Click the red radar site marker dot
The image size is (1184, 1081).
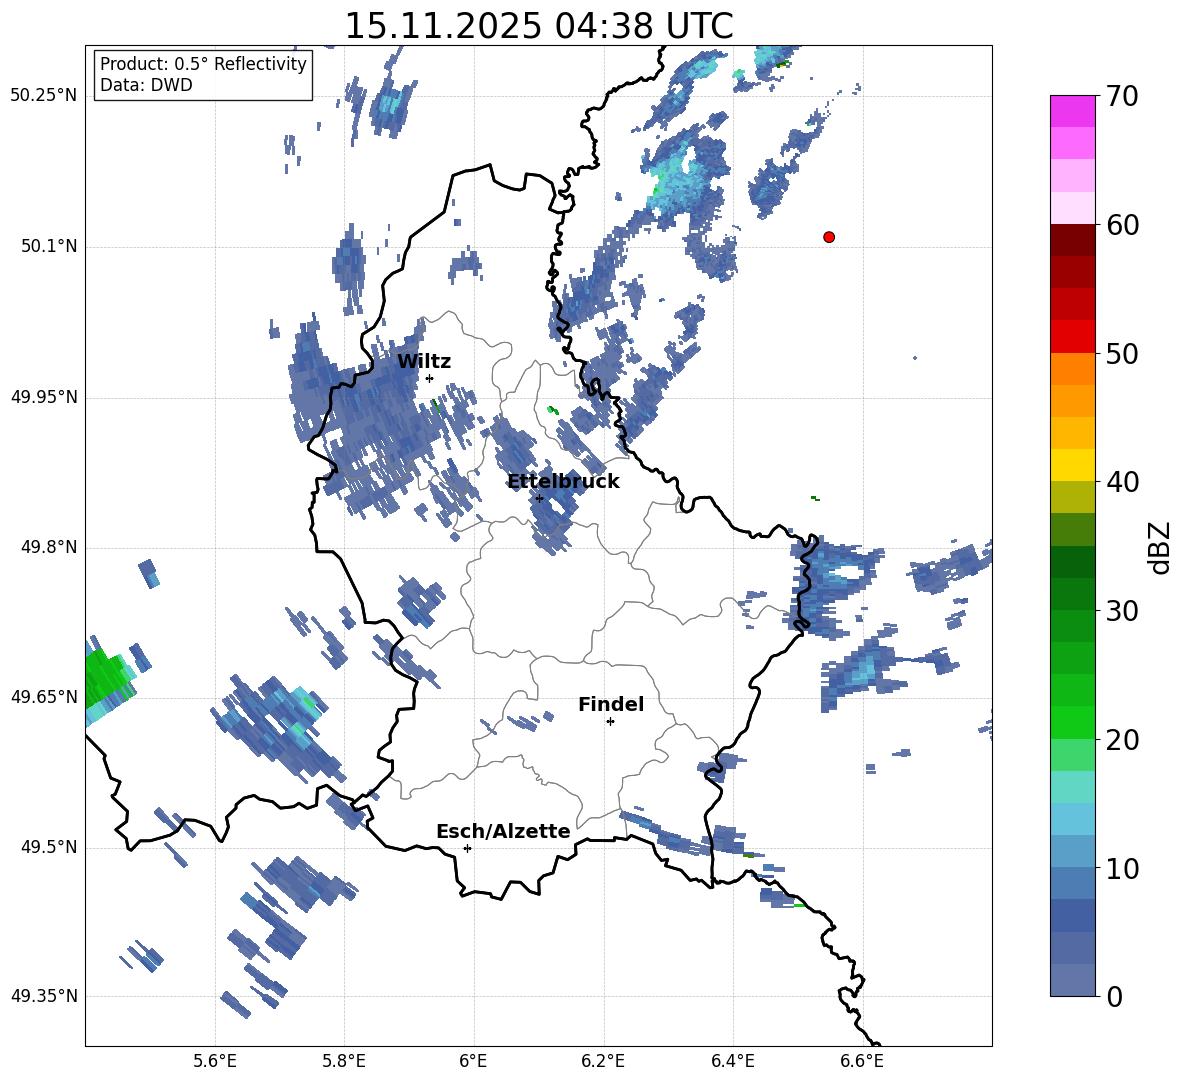(x=829, y=237)
